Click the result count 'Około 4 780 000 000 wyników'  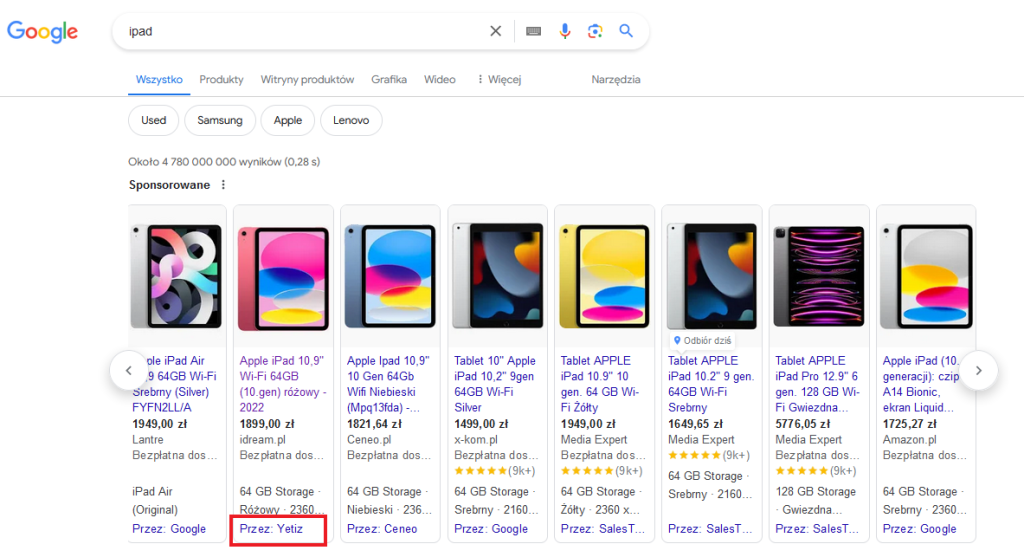pyautogui.click(x=205, y=161)
